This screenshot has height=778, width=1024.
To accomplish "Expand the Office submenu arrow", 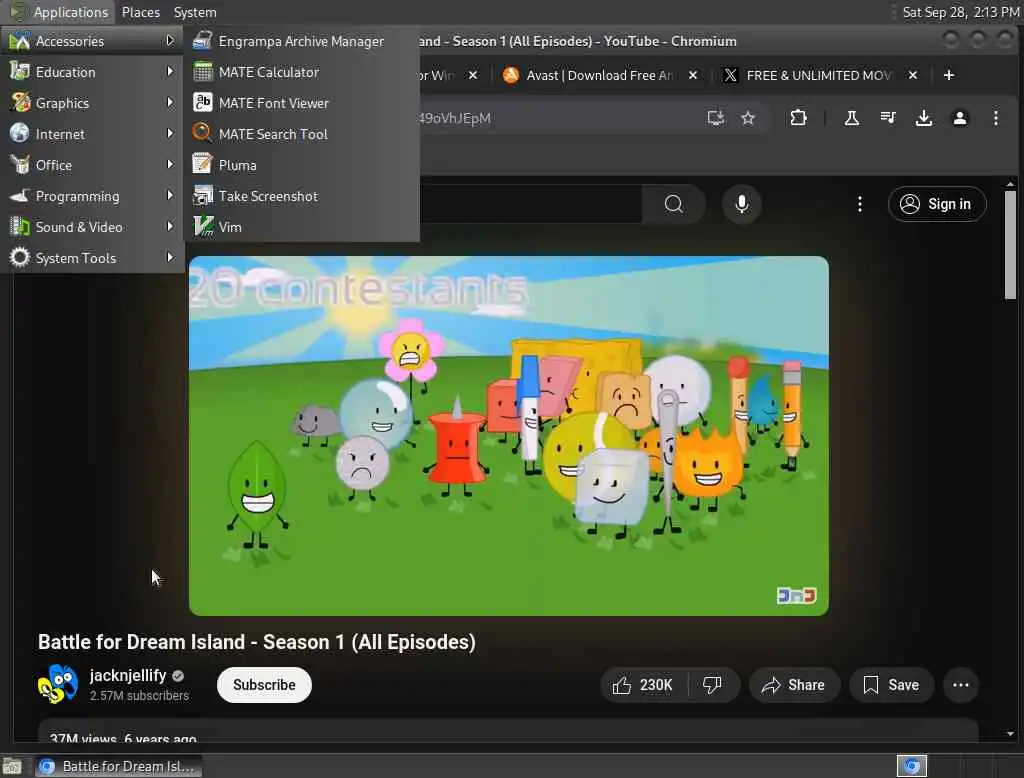I will [170, 164].
